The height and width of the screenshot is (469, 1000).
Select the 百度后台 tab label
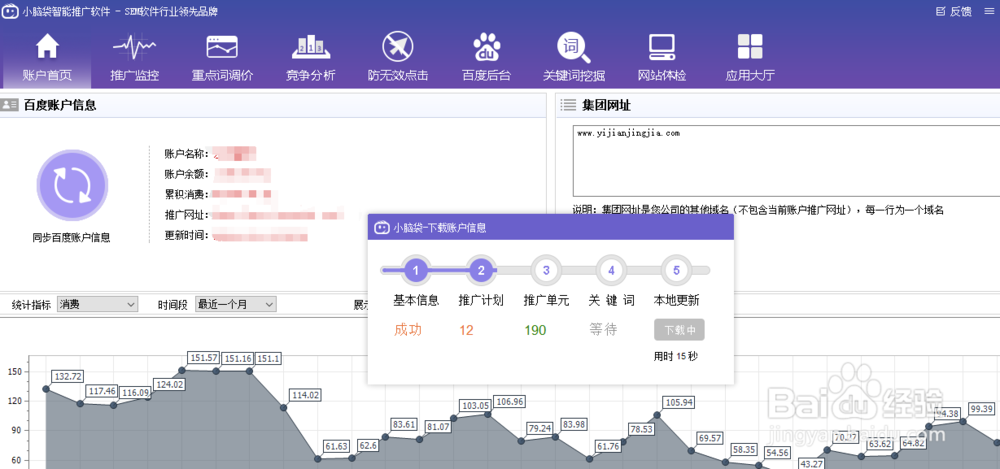487,75
